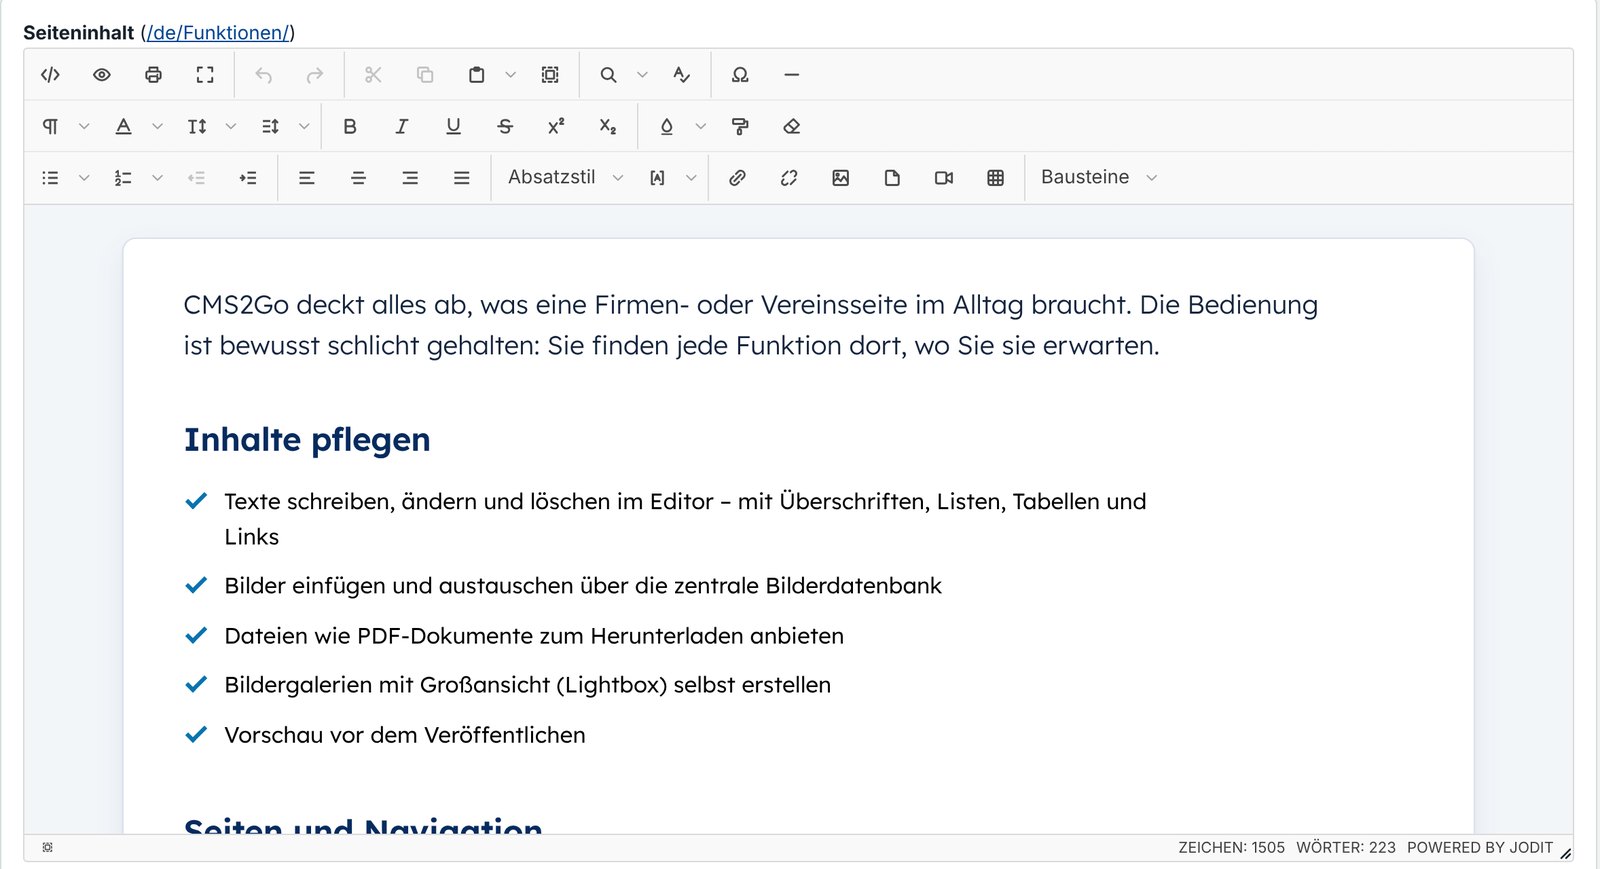Justify the text alignment
Image resolution: width=1600 pixels, height=869 pixels.
click(462, 178)
